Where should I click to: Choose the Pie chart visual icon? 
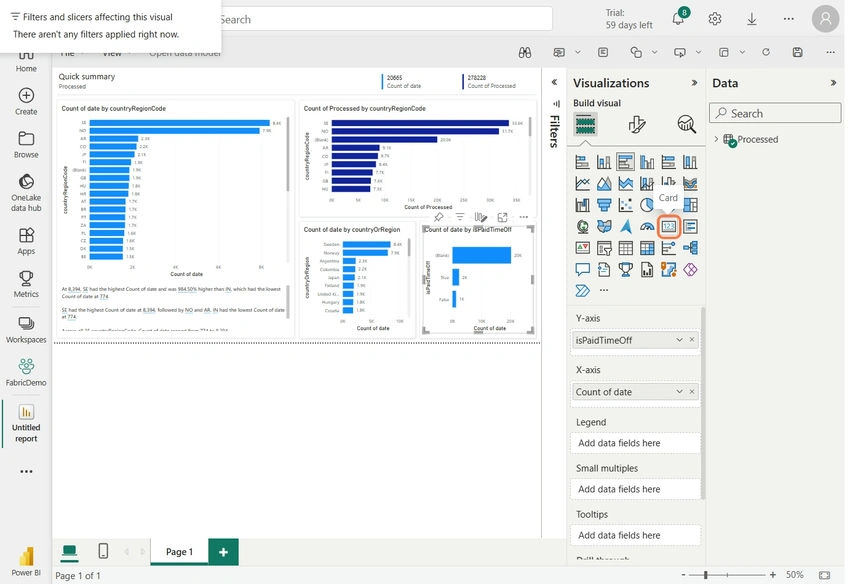tap(647, 205)
